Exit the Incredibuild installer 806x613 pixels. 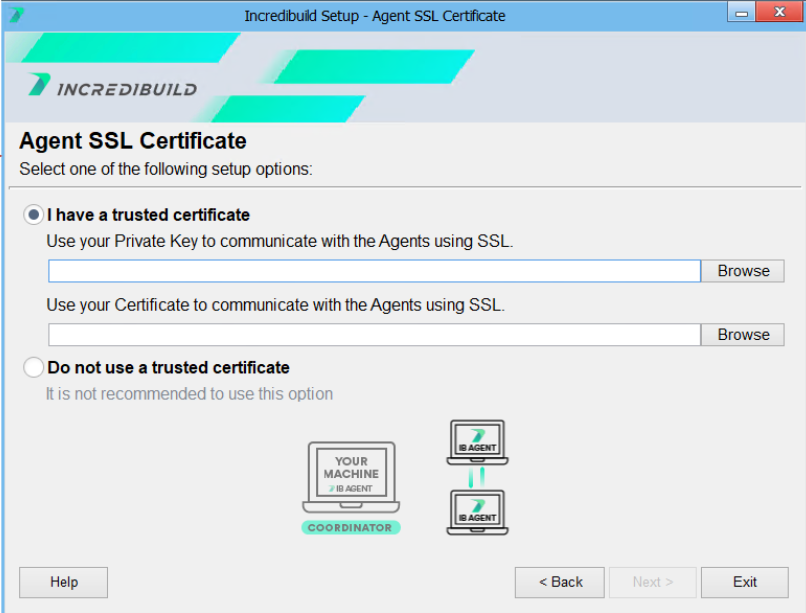pos(744,582)
